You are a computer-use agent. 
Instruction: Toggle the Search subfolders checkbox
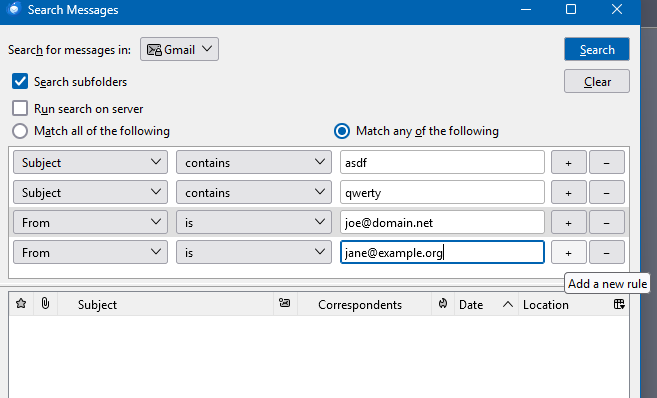point(20,81)
